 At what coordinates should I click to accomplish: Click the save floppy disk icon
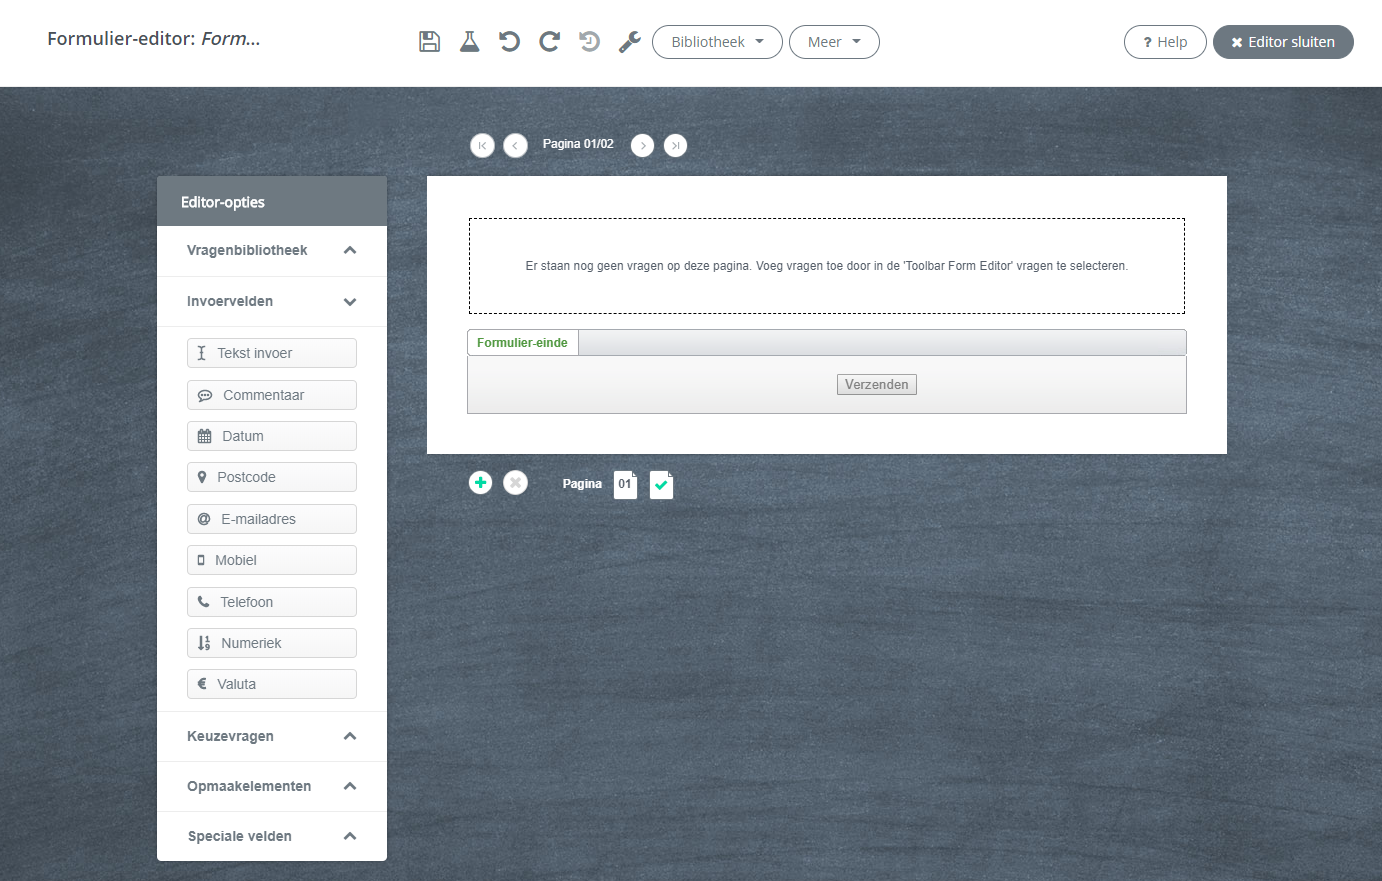tap(429, 42)
